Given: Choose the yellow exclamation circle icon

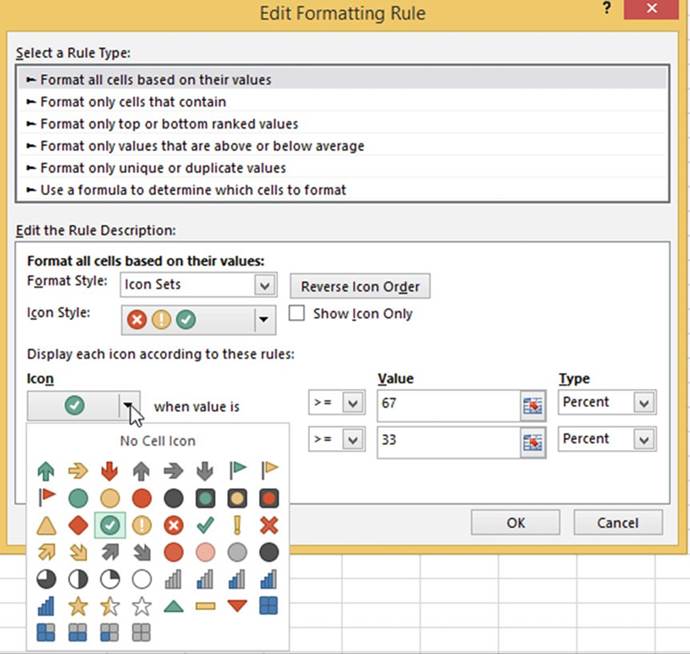Looking at the screenshot, I should 142,524.
